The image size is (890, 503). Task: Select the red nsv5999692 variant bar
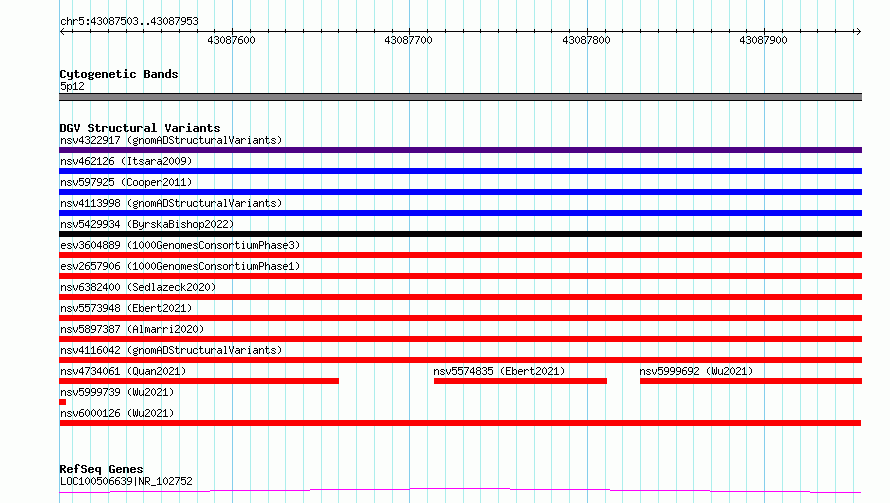pos(751,381)
